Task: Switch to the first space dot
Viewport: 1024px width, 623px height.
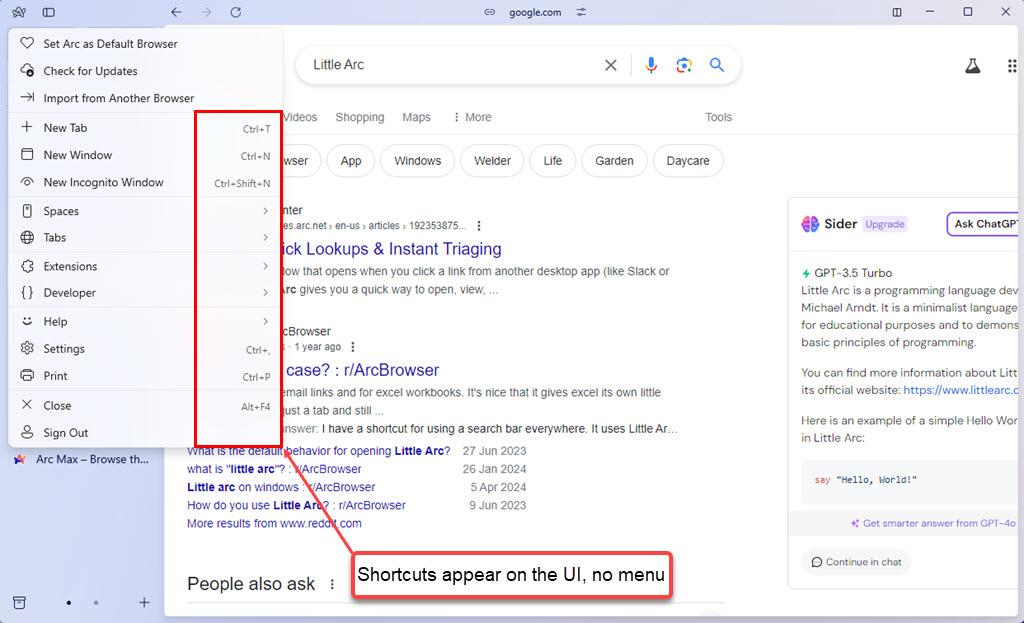Action: [x=69, y=603]
